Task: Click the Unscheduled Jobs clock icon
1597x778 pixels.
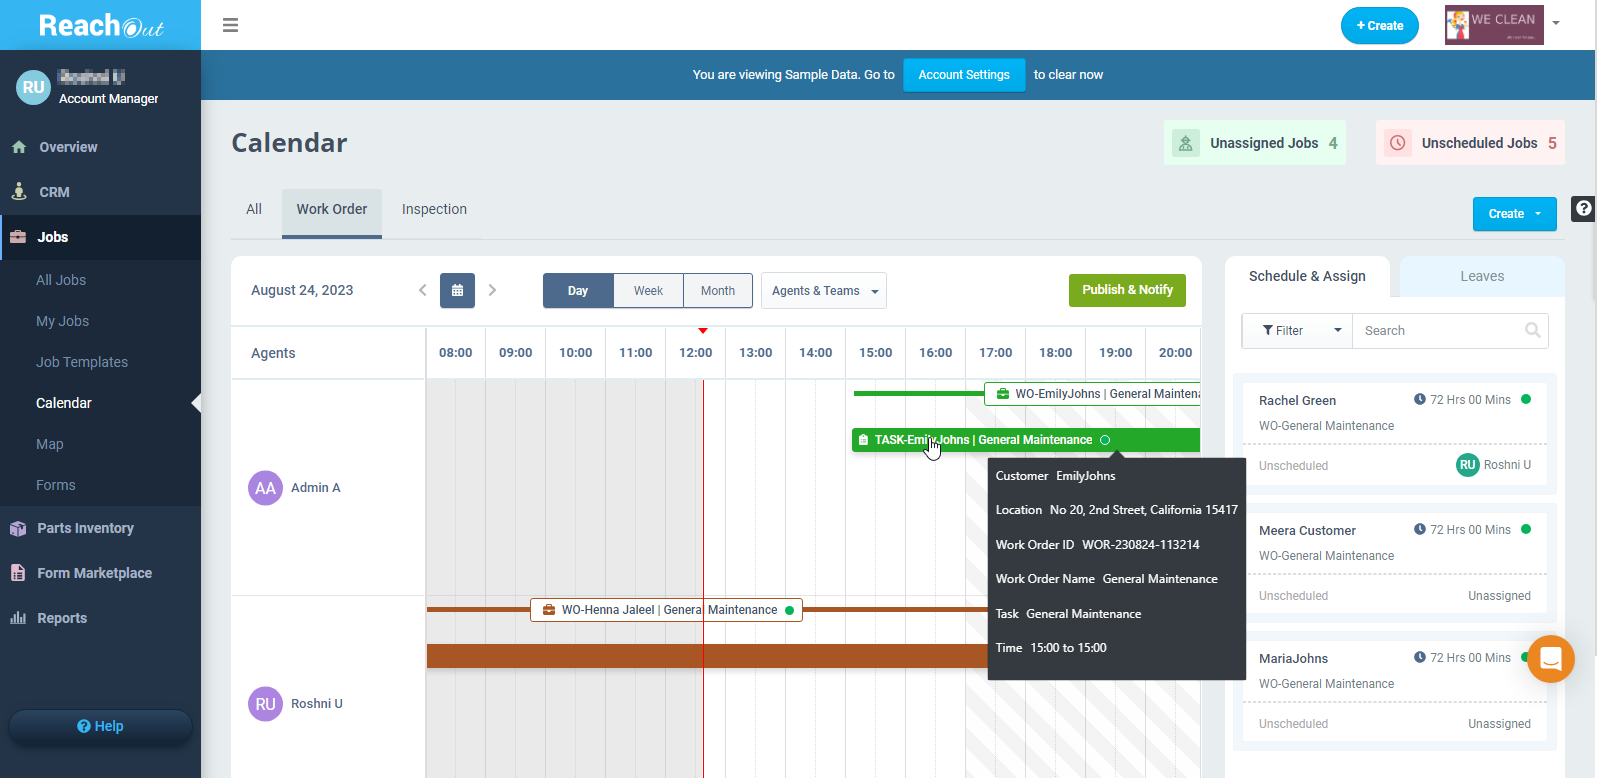Action: tap(1397, 143)
